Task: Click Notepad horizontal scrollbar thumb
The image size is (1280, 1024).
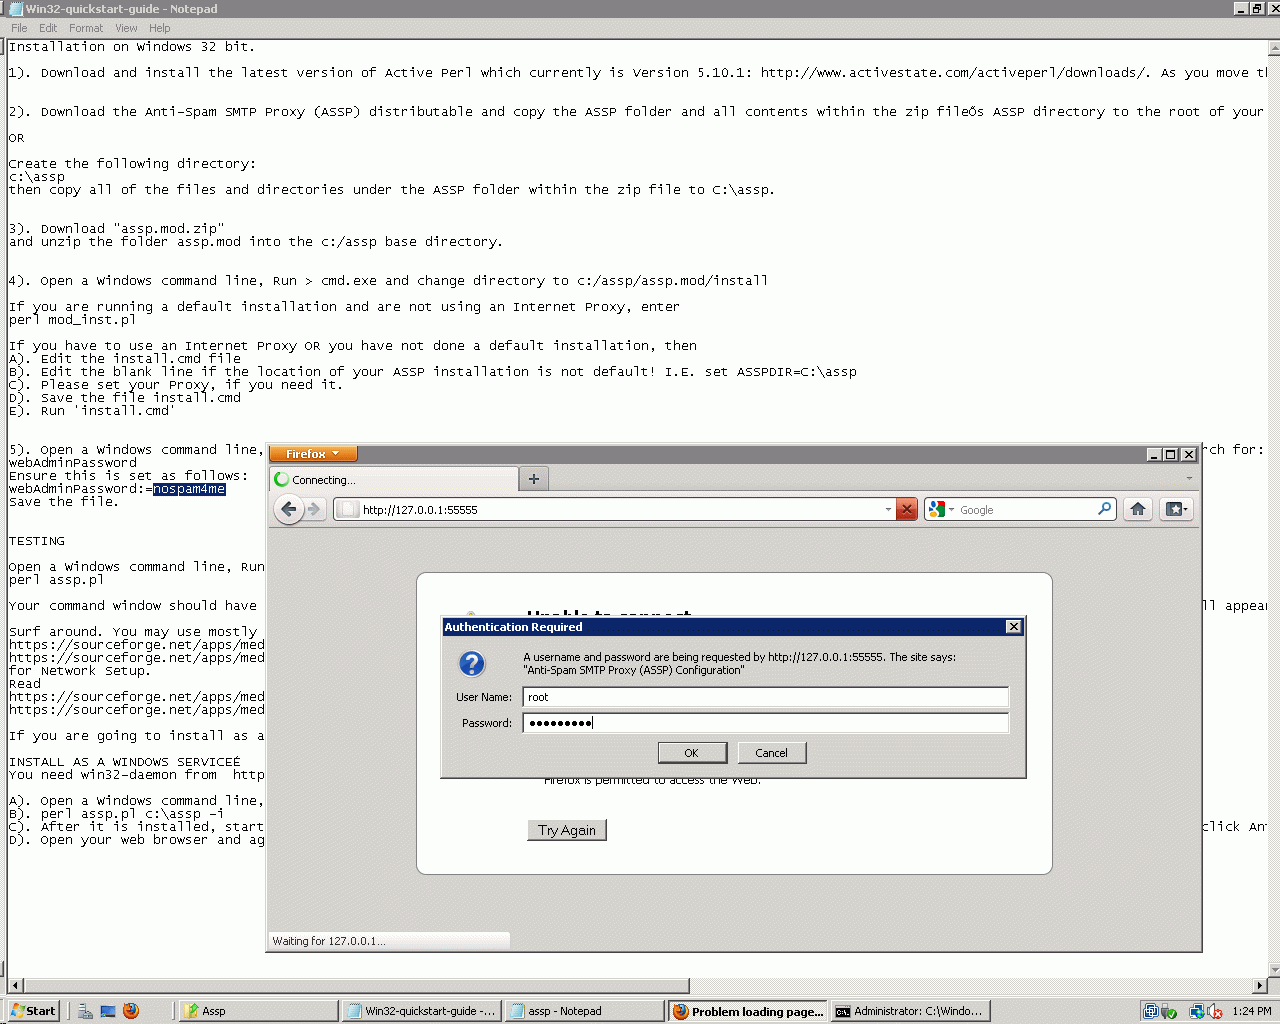Action: [x=356, y=986]
